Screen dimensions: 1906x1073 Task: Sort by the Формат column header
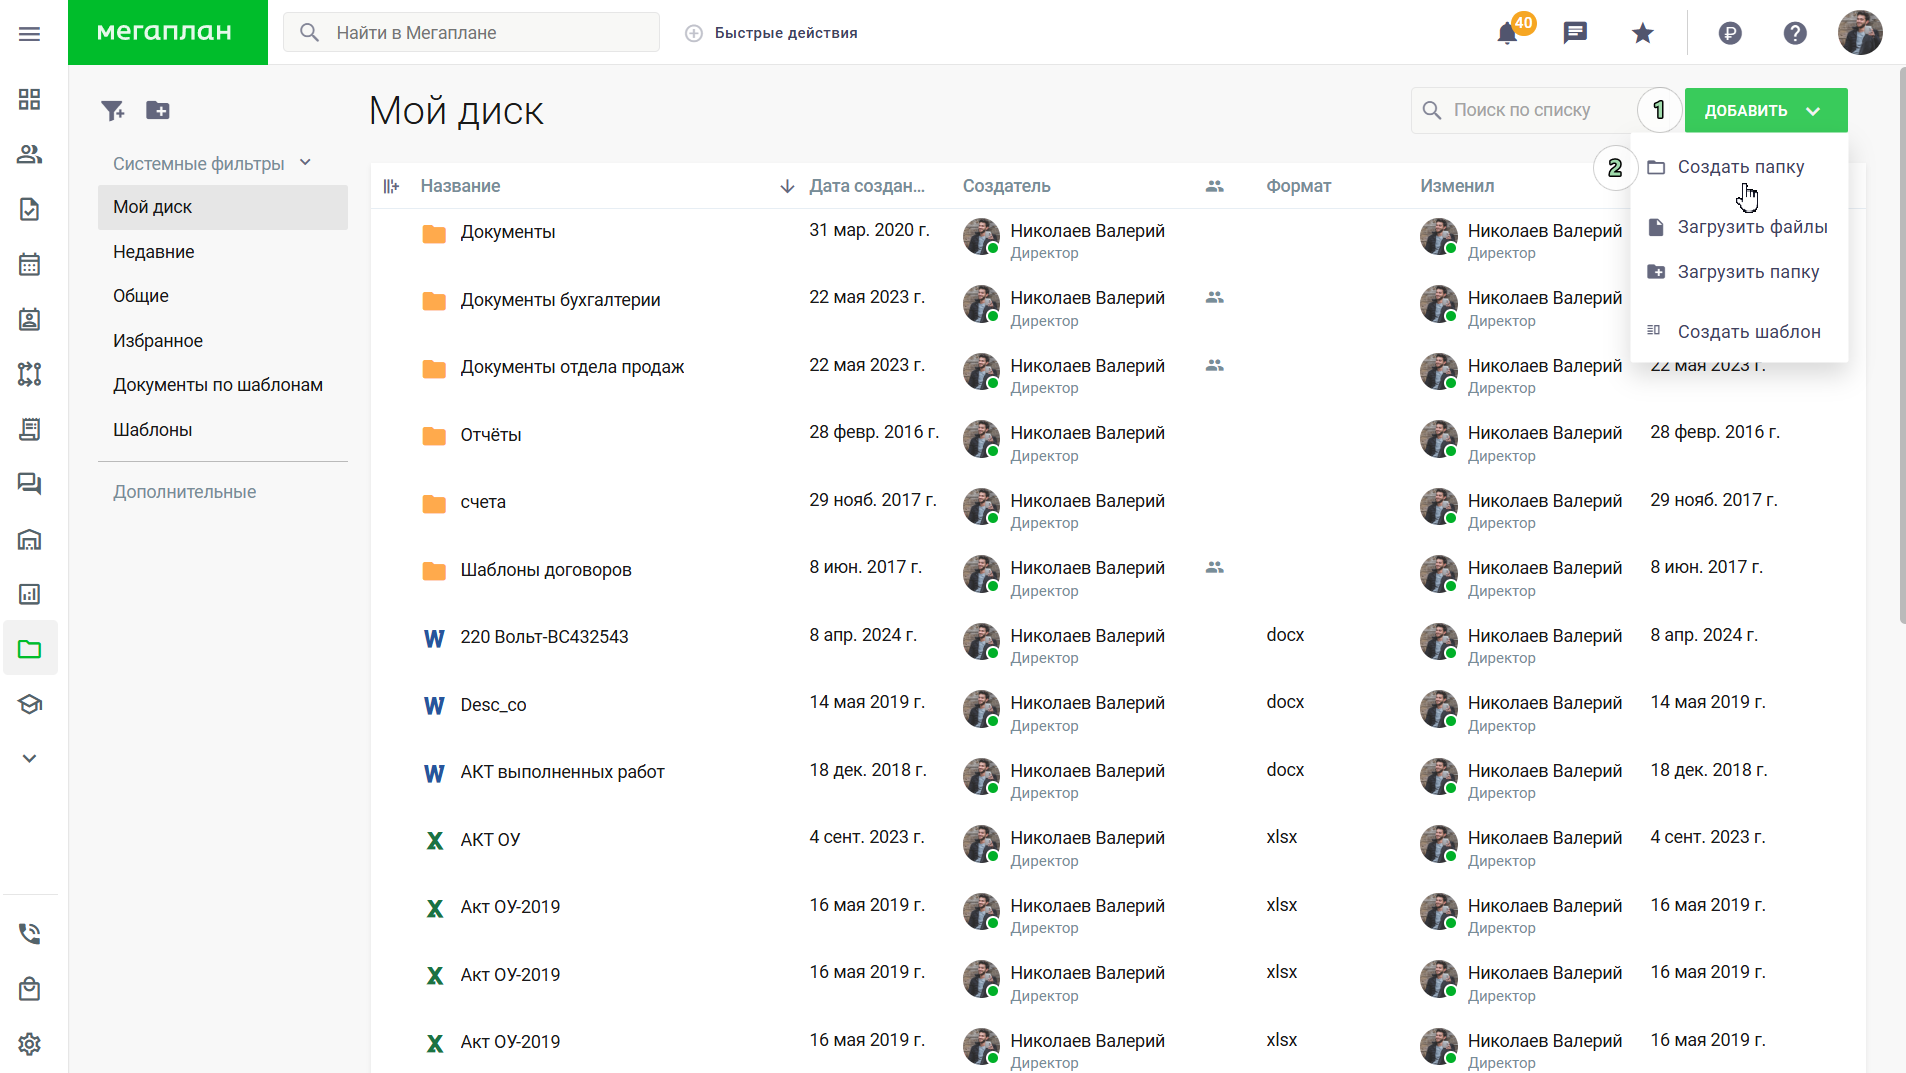[x=1298, y=186]
